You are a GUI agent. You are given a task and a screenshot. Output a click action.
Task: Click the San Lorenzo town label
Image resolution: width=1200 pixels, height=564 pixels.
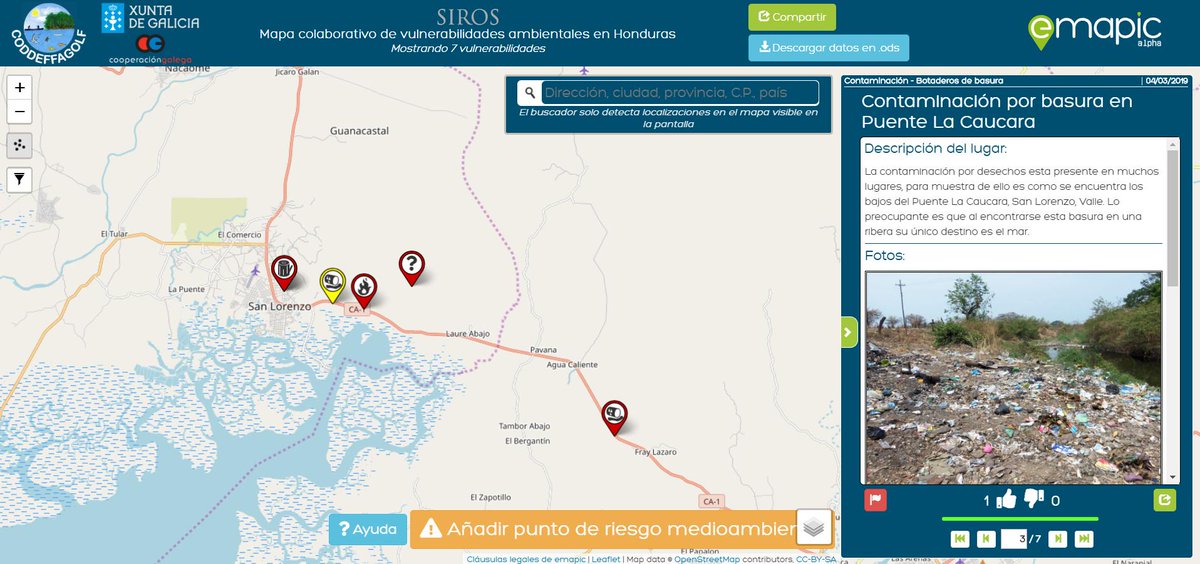(x=279, y=305)
